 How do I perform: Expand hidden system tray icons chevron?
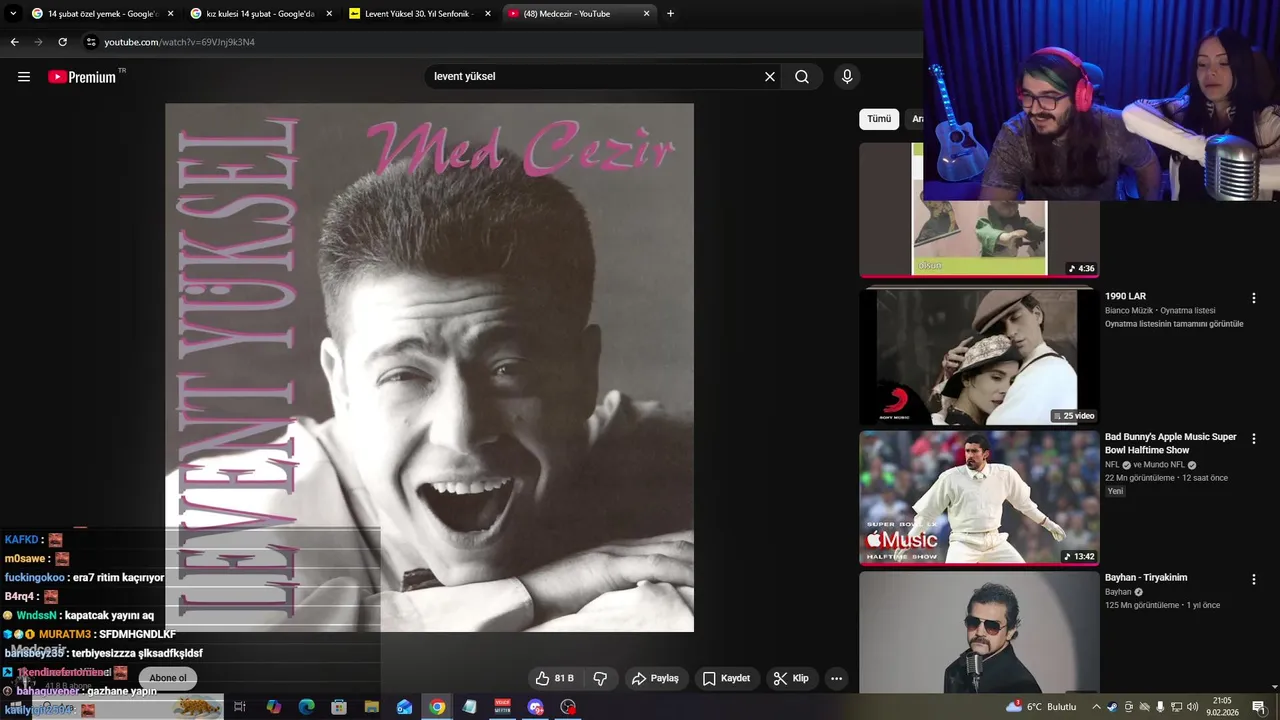[x=1096, y=707]
